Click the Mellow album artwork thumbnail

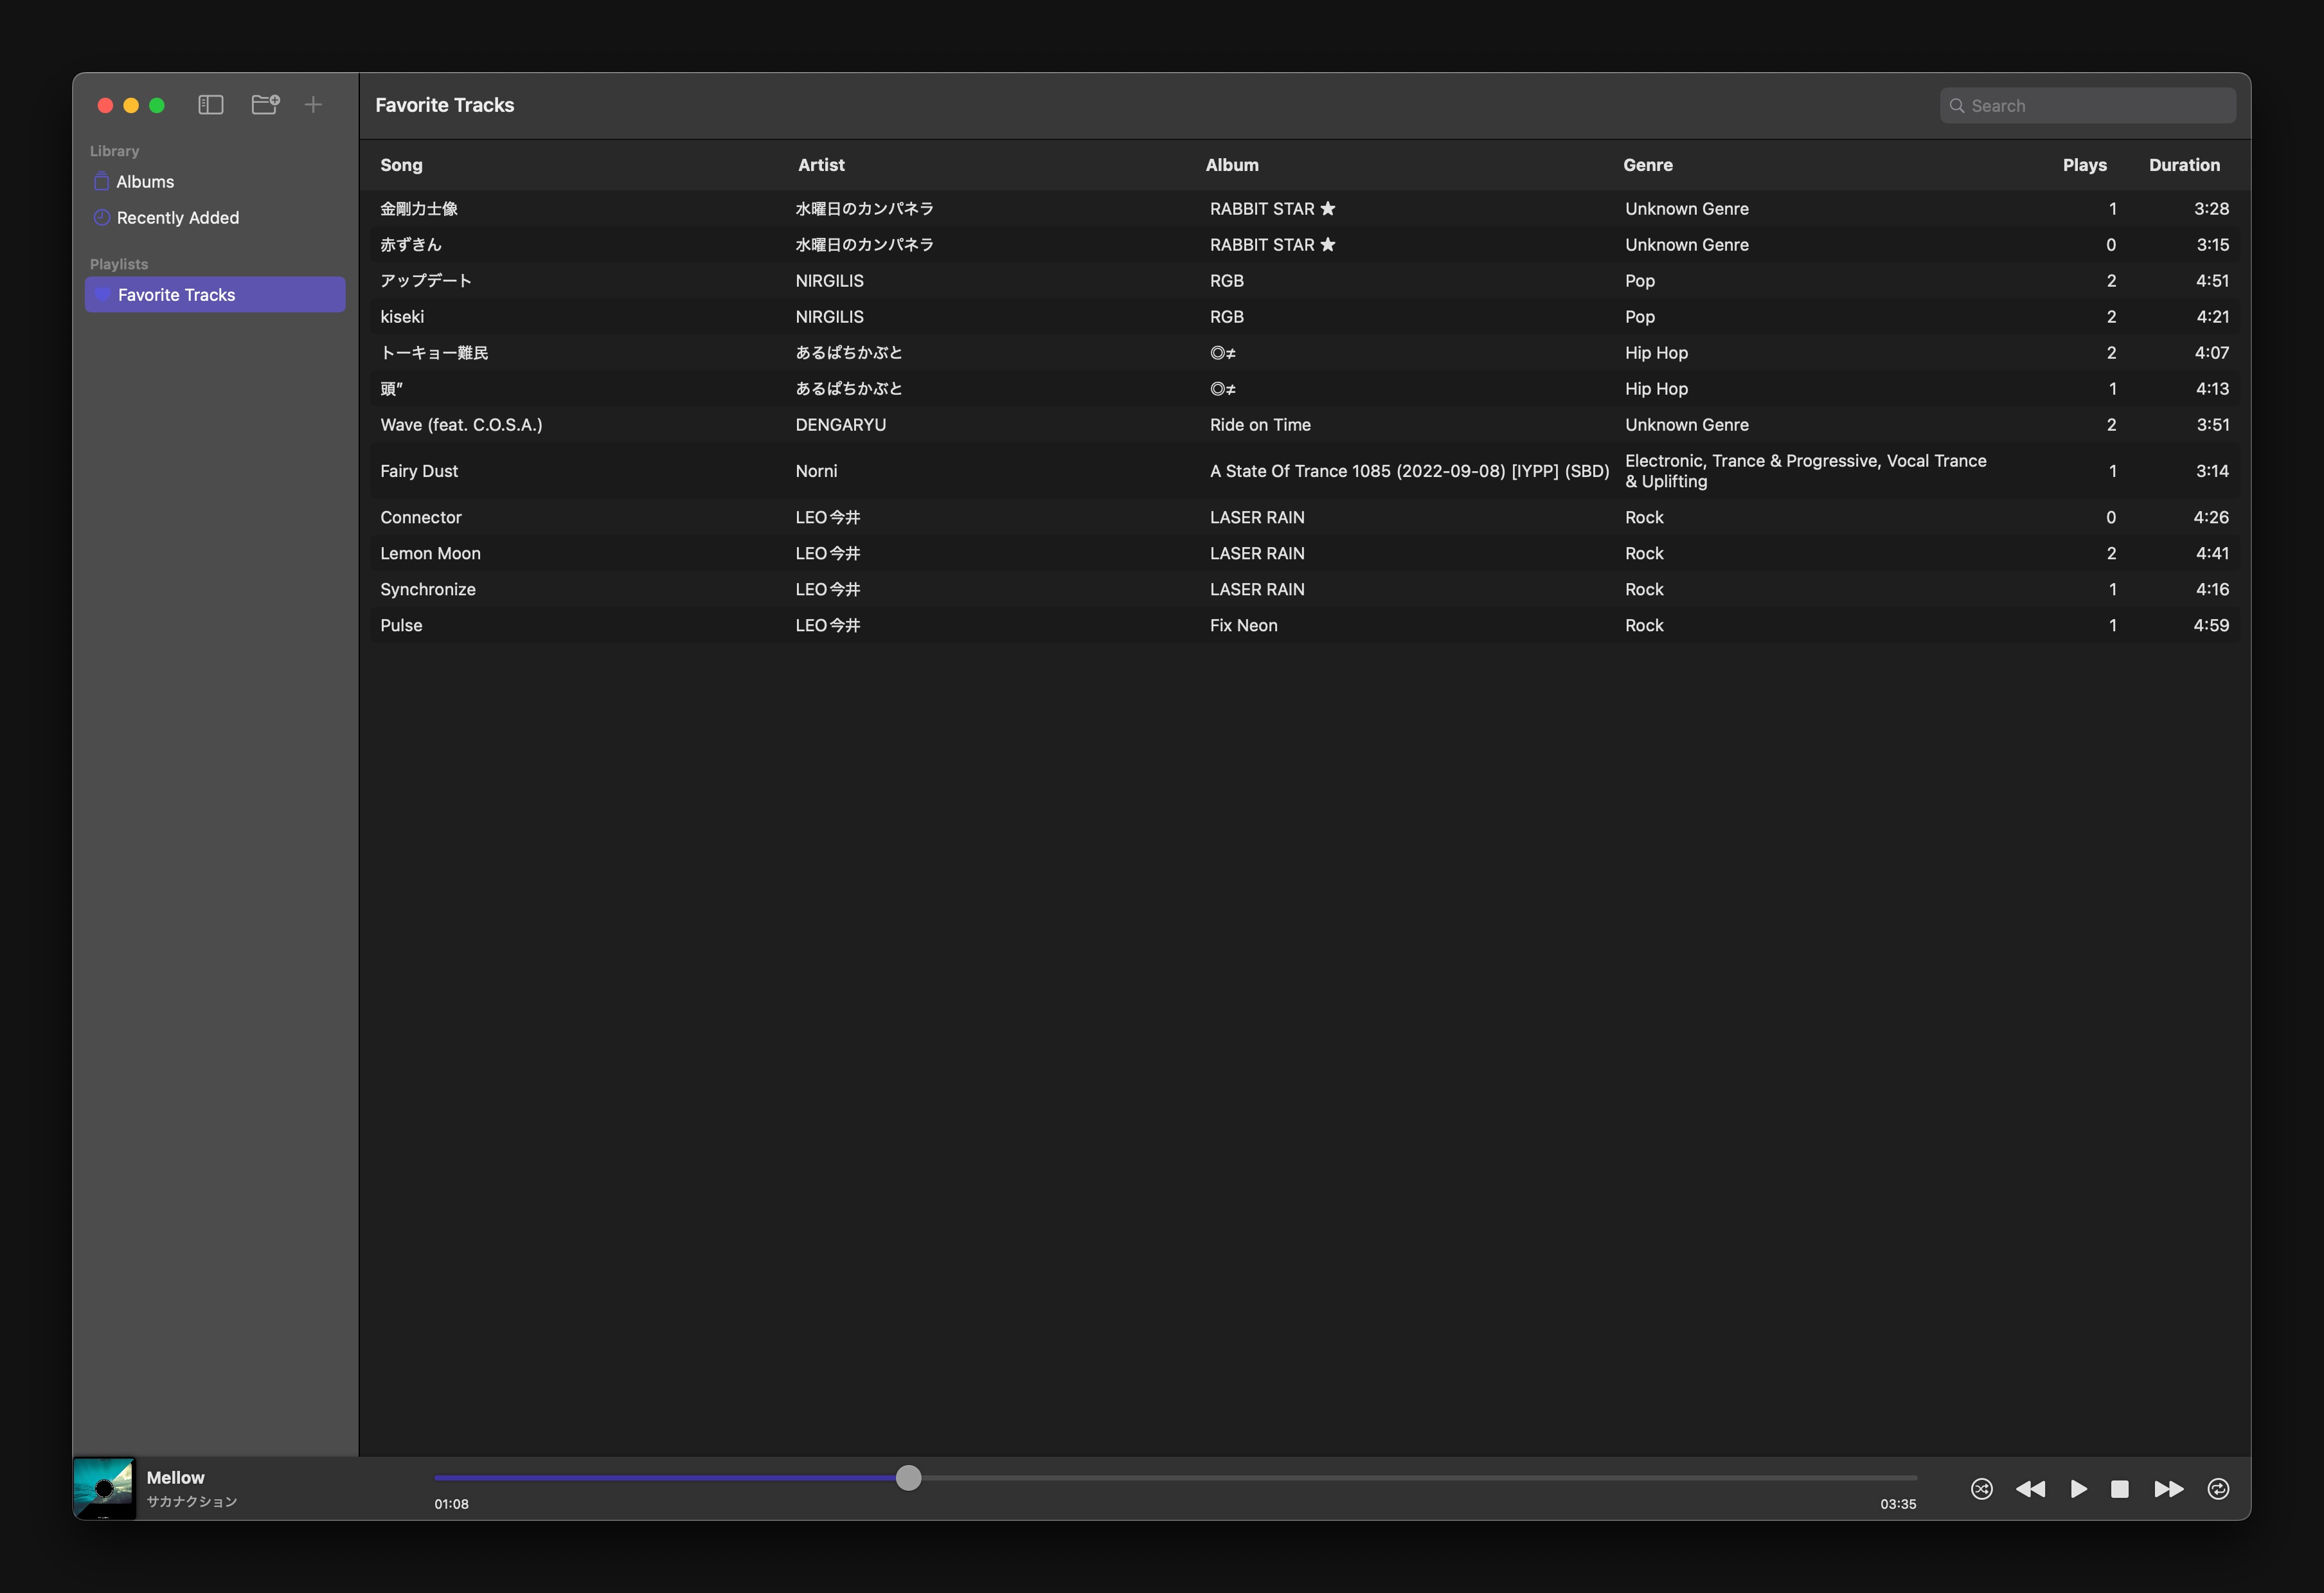coord(104,1489)
